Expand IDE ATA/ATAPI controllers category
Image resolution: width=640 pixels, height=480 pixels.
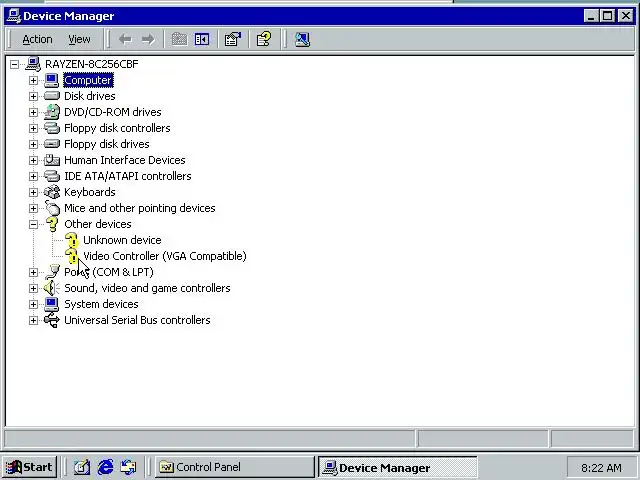33,176
